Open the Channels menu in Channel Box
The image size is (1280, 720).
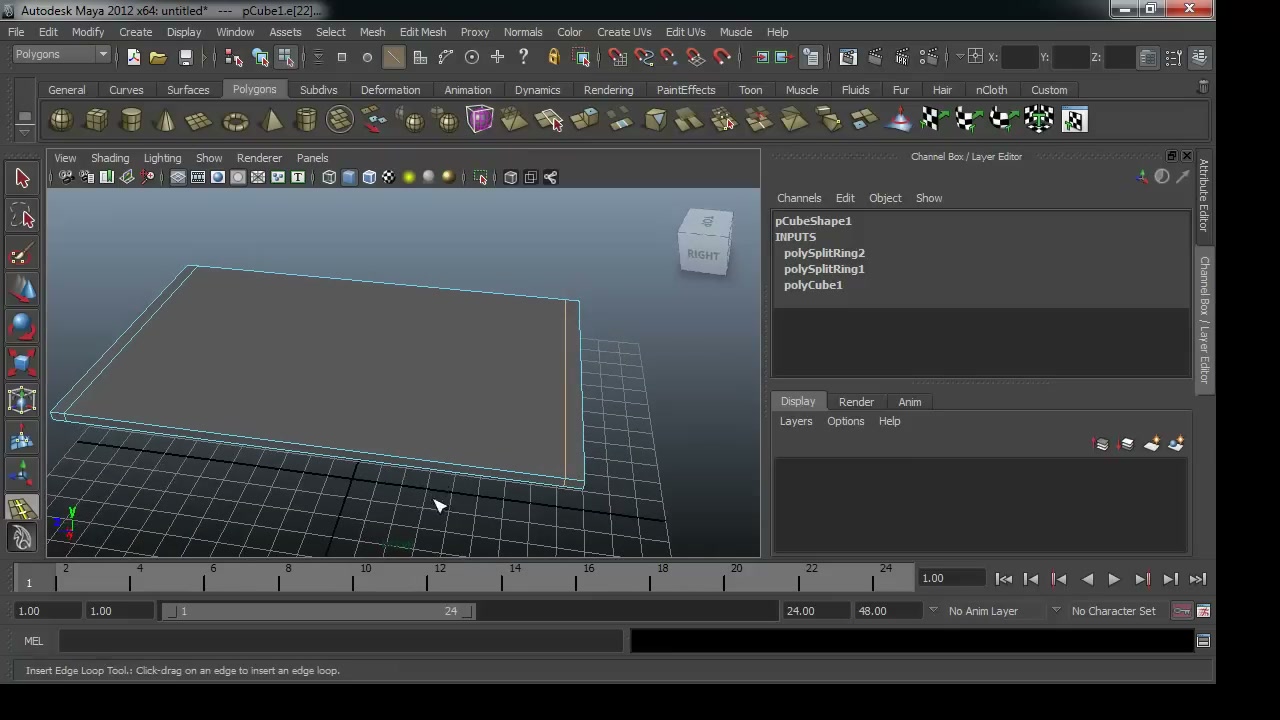pos(799,198)
